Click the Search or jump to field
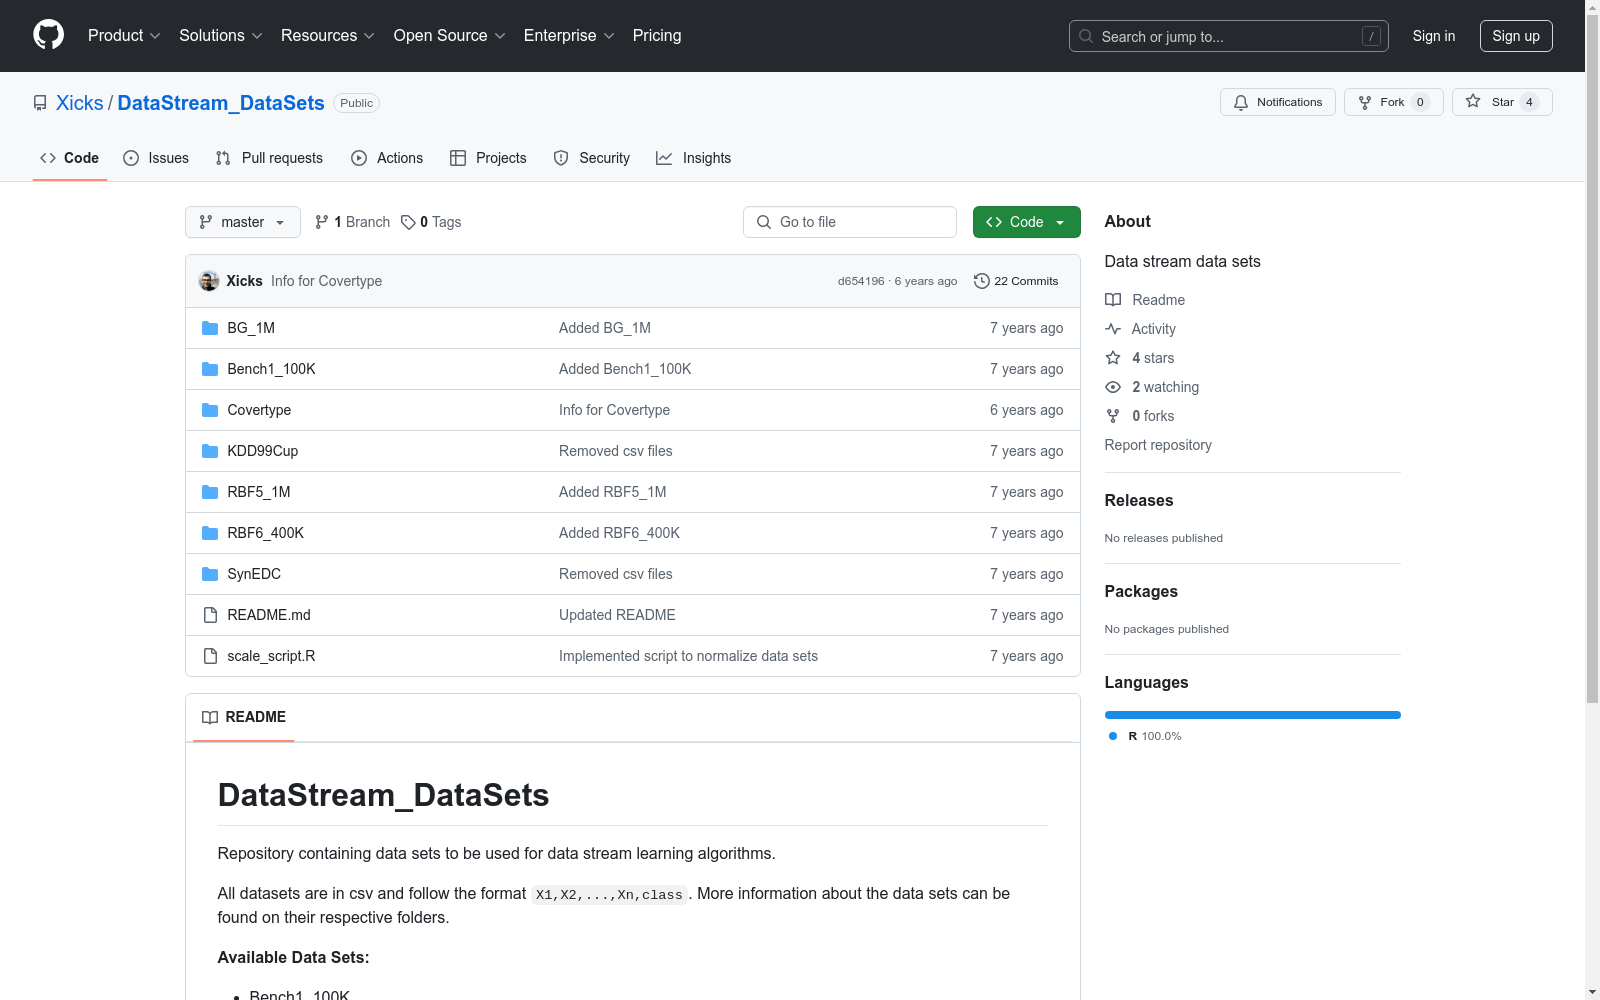The height and width of the screenshot is (1000, 1600). (x=1229, y=36)
